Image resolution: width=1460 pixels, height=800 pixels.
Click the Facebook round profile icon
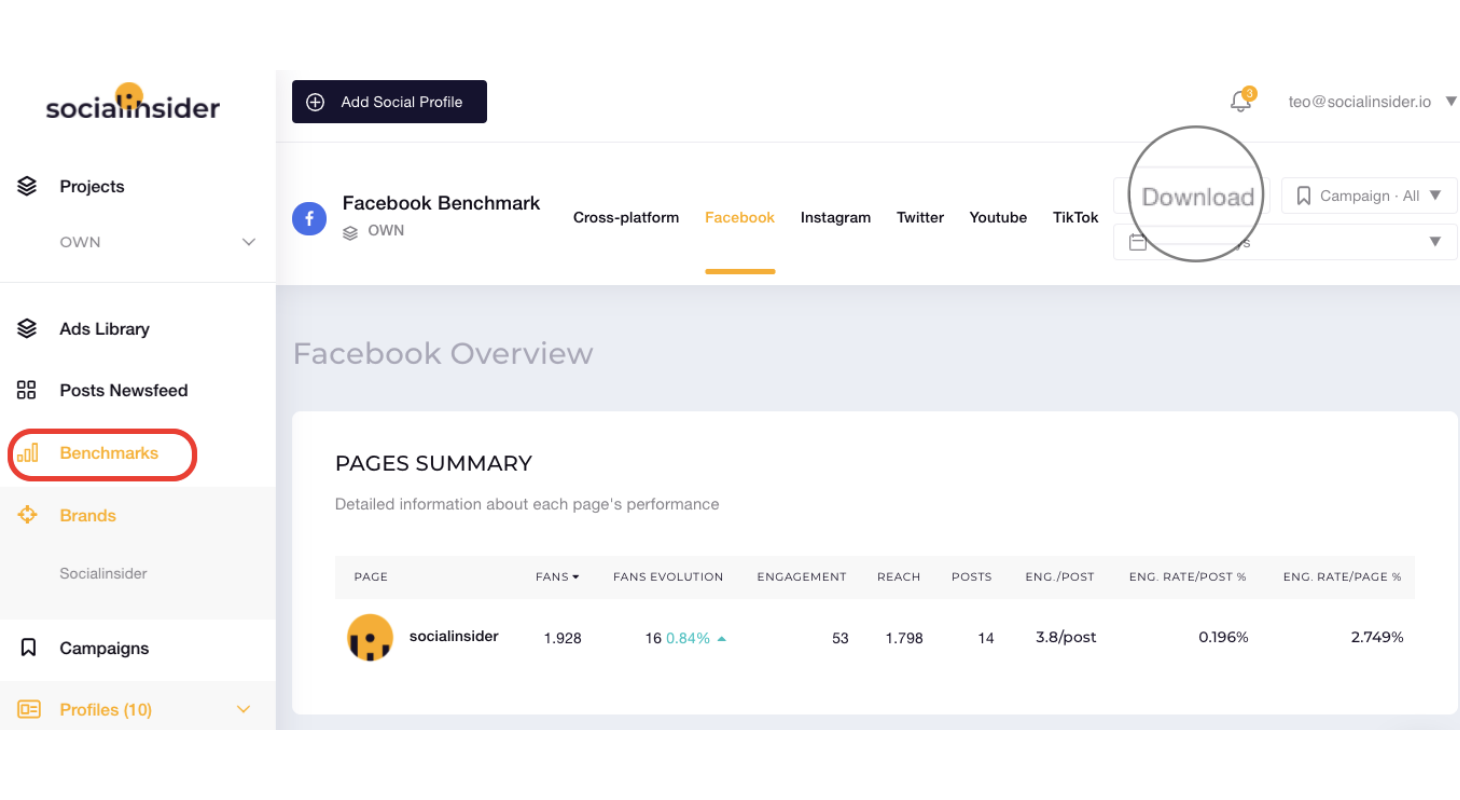click(x=309, y=219)
